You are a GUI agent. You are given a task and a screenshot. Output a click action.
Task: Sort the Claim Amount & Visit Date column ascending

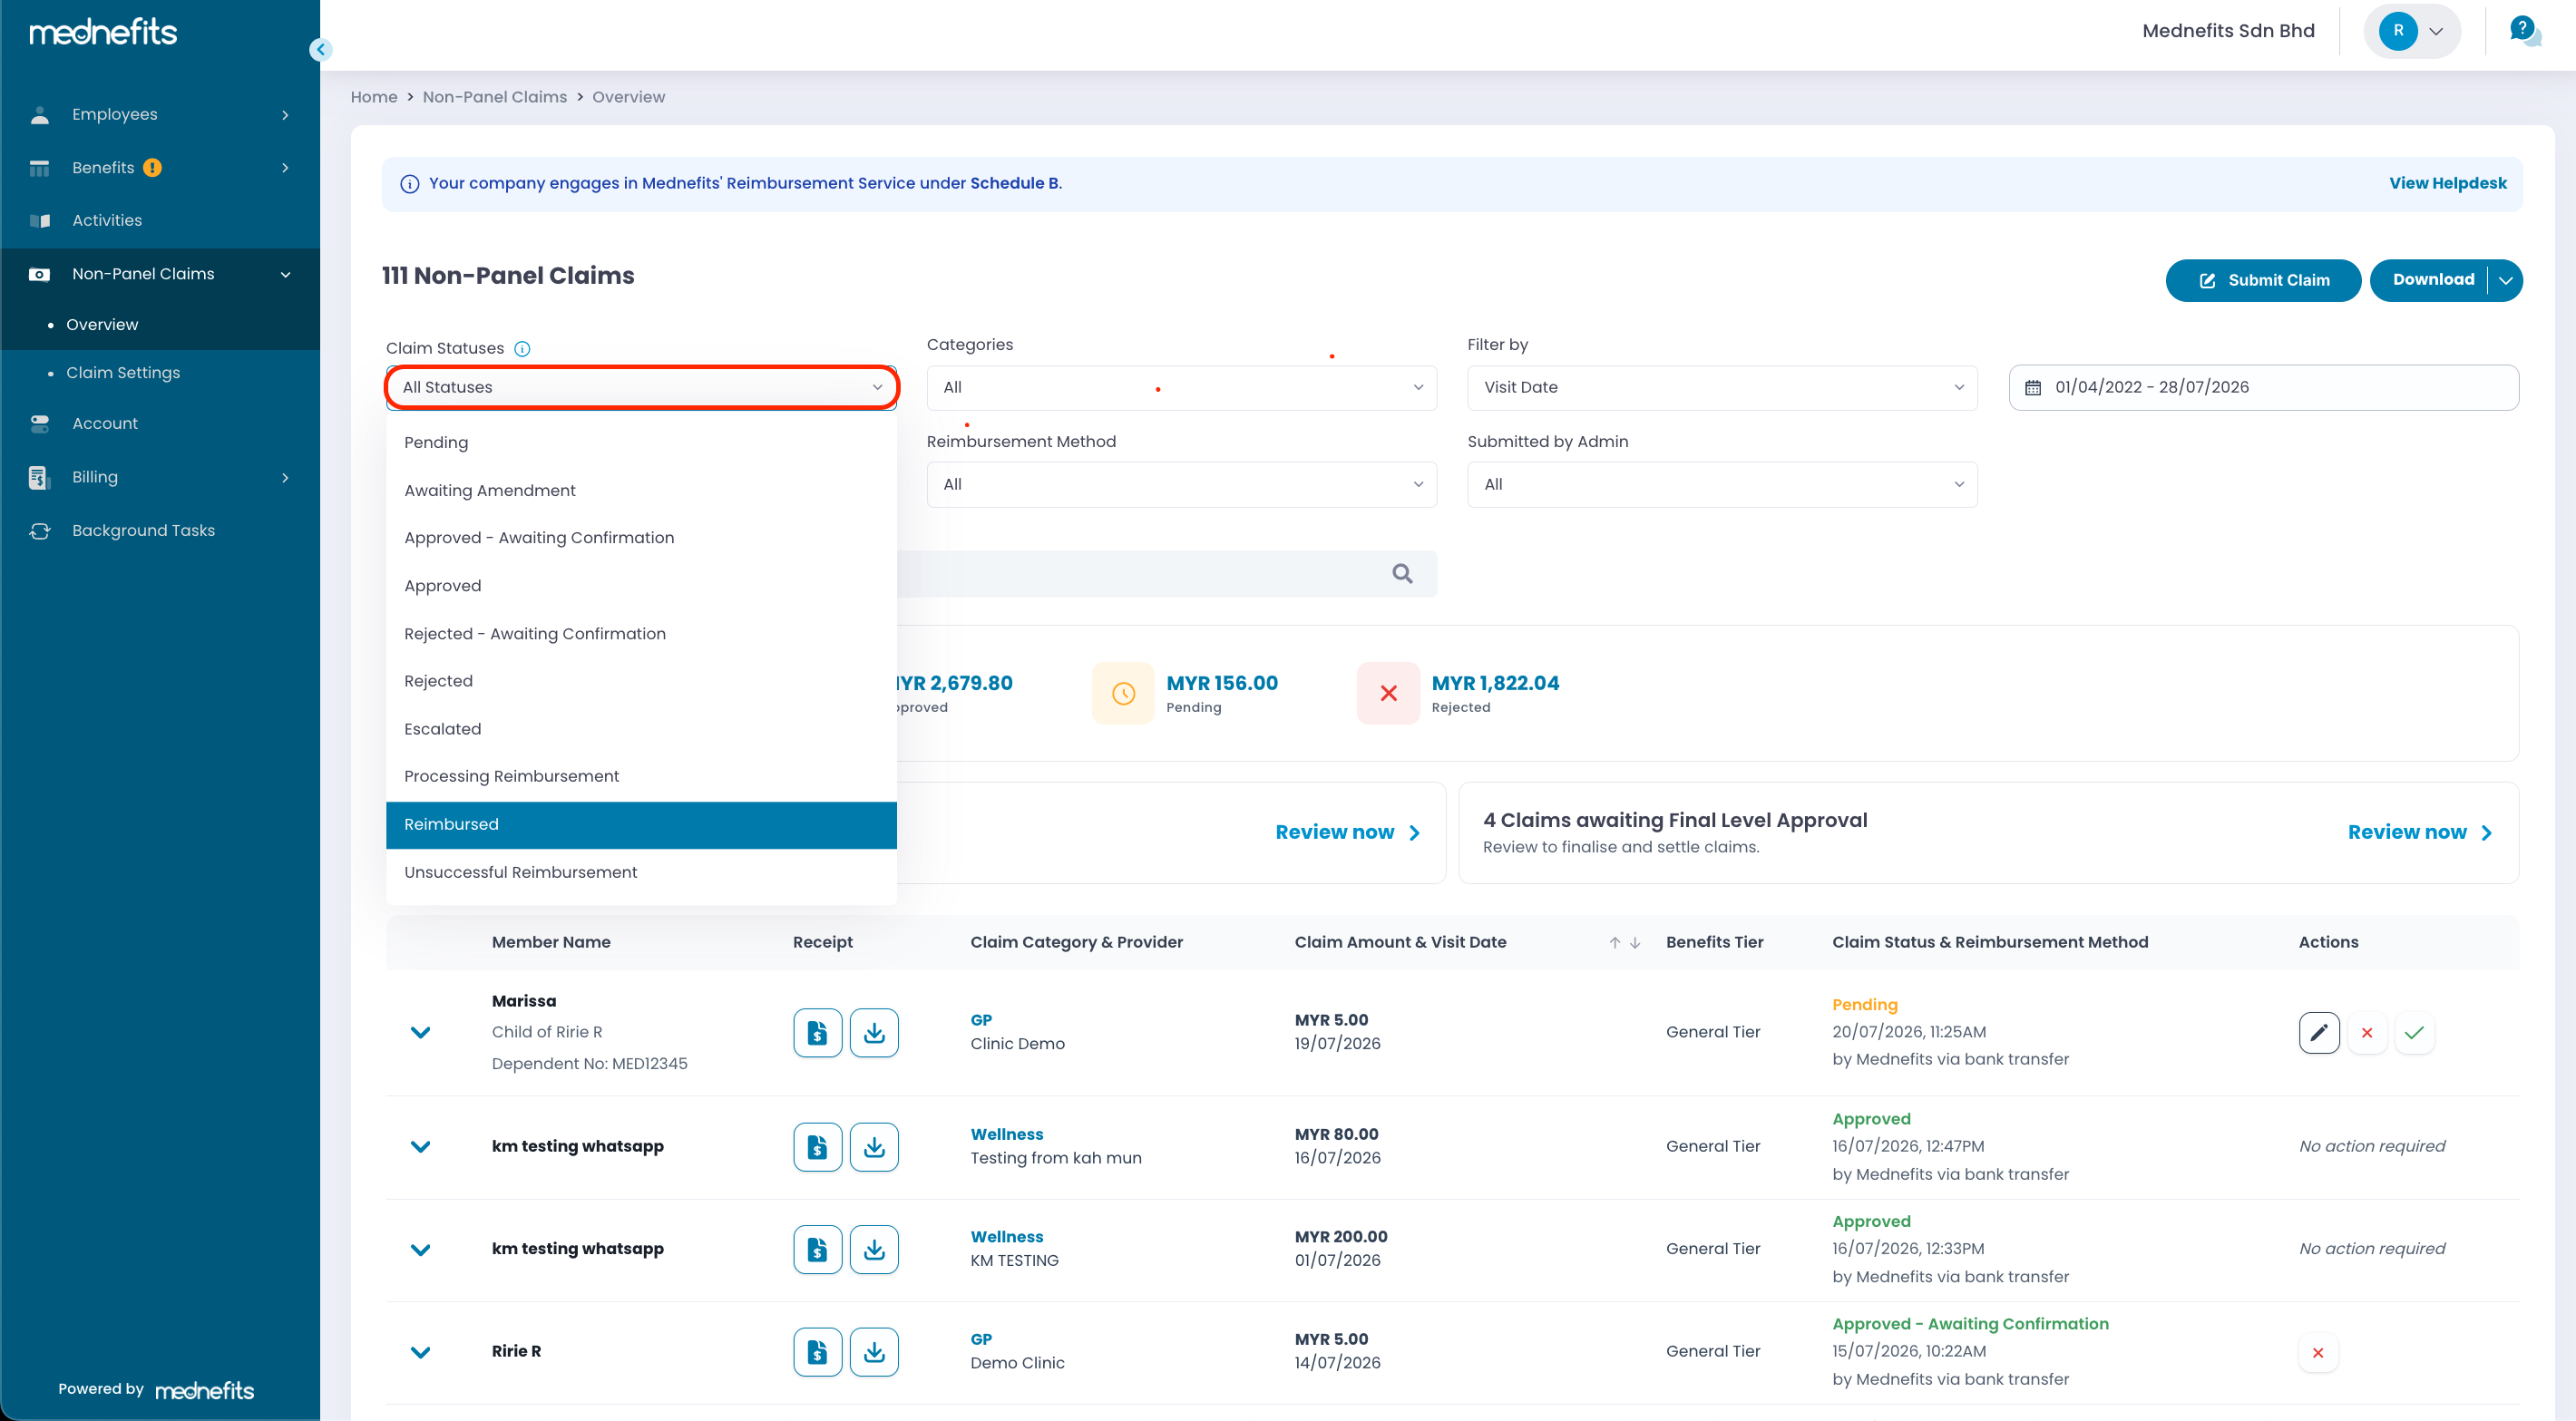[1614, 943]
